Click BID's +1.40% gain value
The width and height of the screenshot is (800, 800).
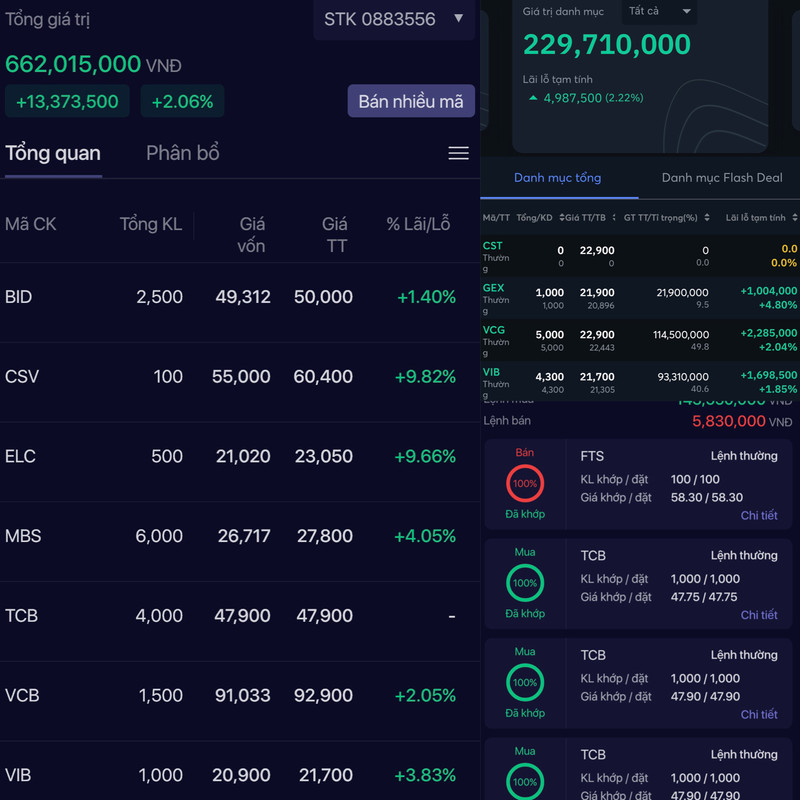pos(426,297)
